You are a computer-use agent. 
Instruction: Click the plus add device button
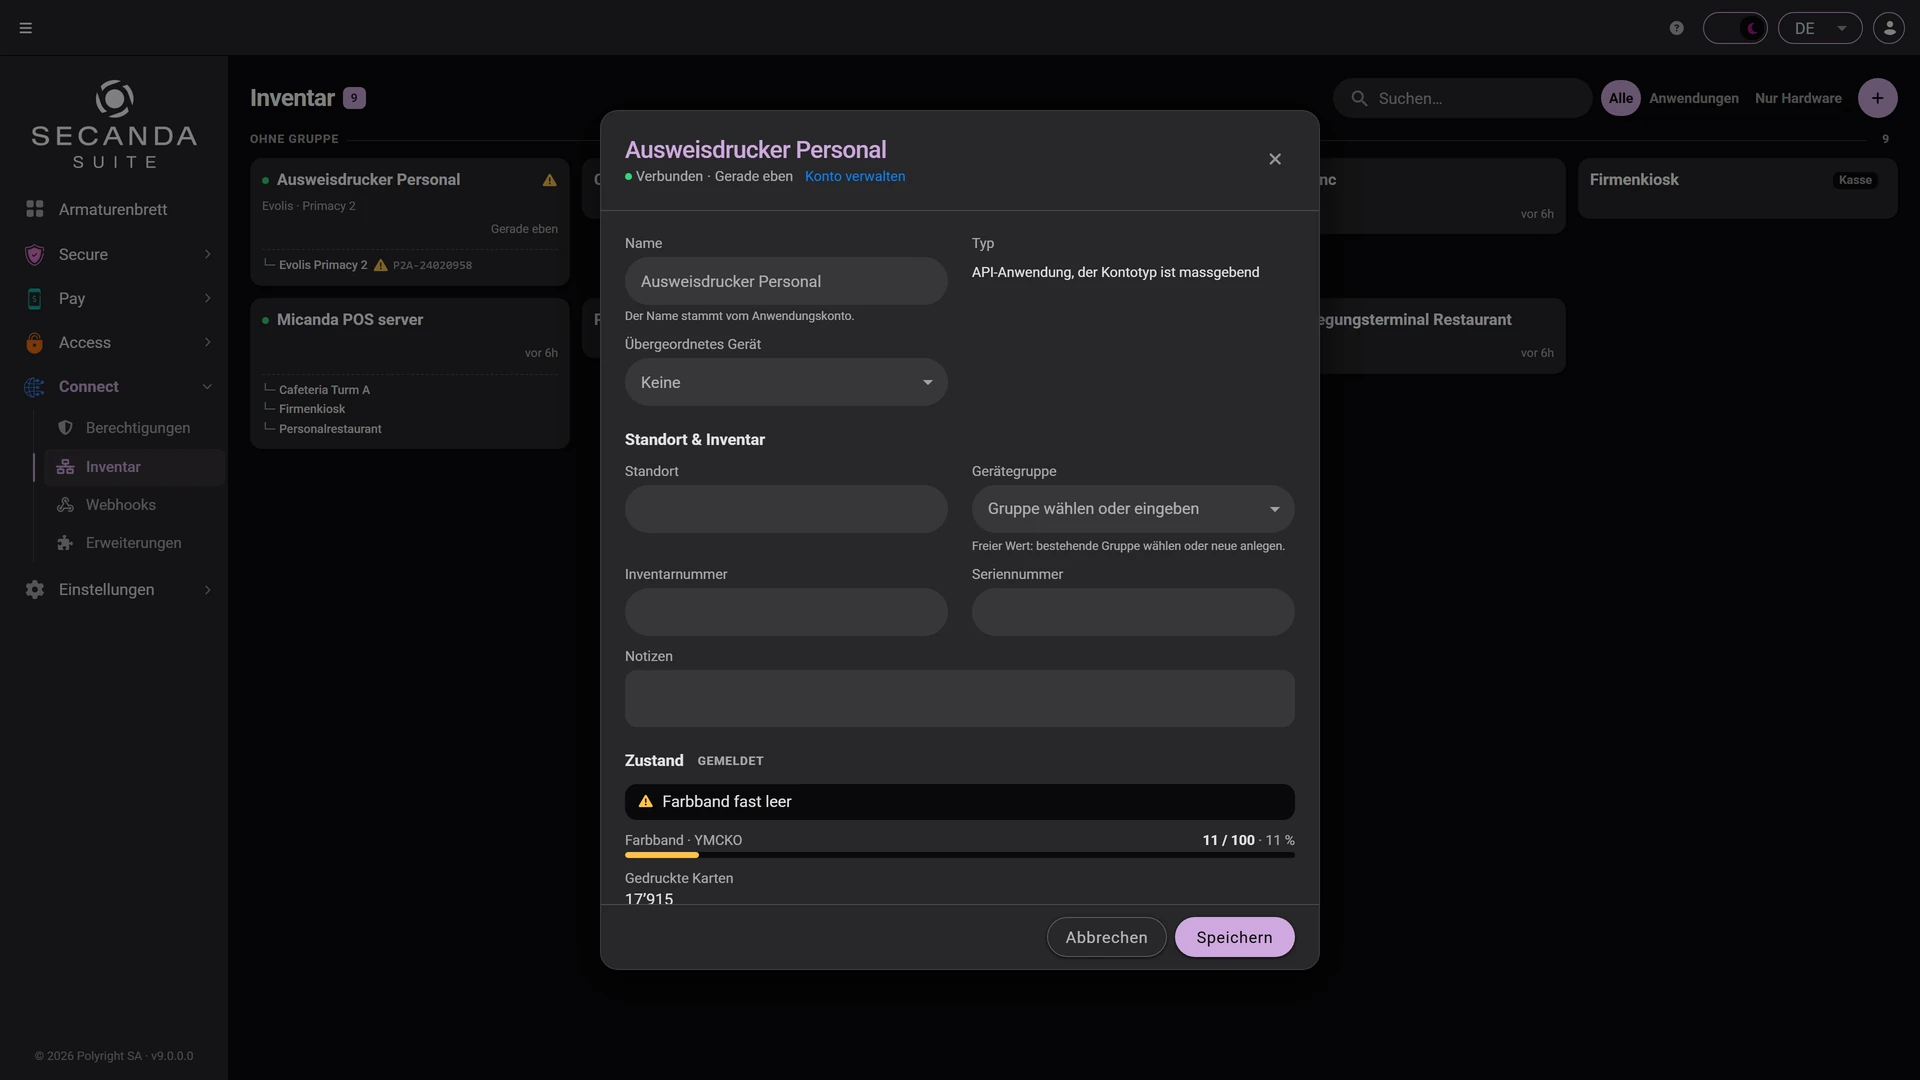[1878, 98]
